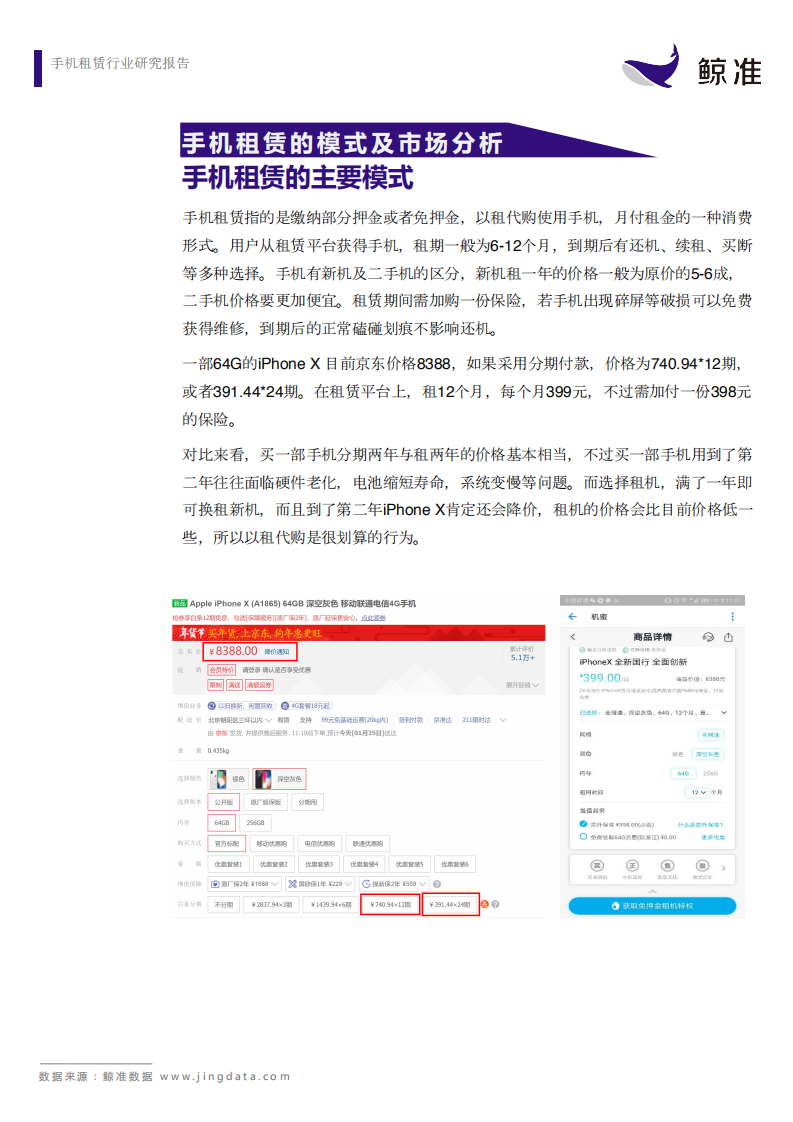This screenshot has width=793, height=1122.
Task: Select the 深空灰色 color option on JD page
Action: (x=279, y=779)
